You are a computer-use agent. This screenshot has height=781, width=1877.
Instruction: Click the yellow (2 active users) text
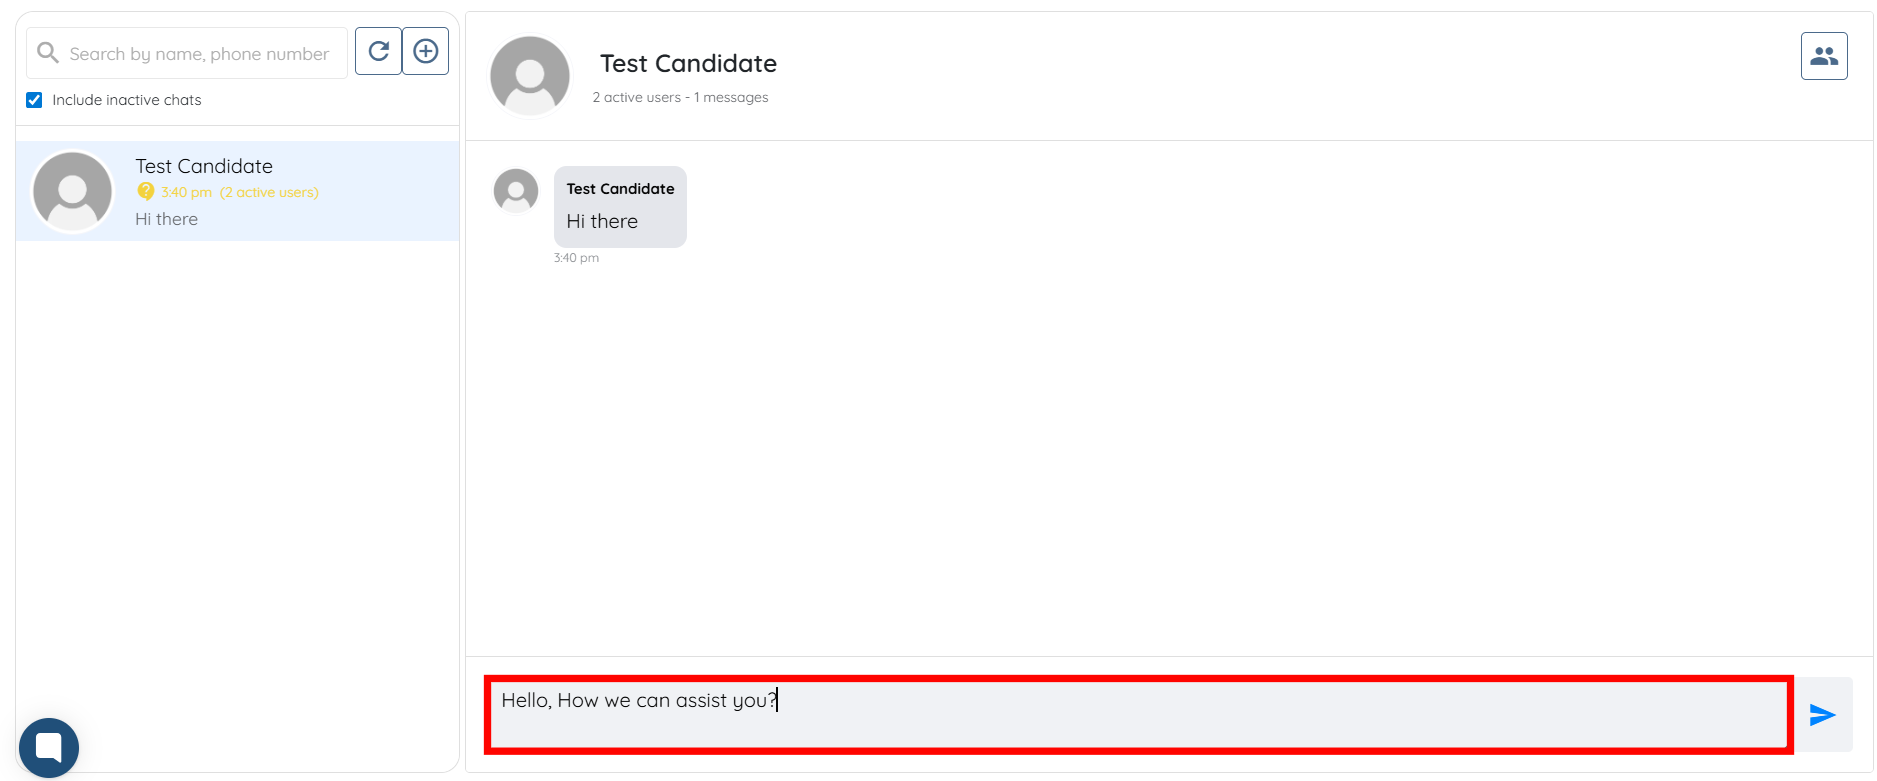tap(269, 192)
